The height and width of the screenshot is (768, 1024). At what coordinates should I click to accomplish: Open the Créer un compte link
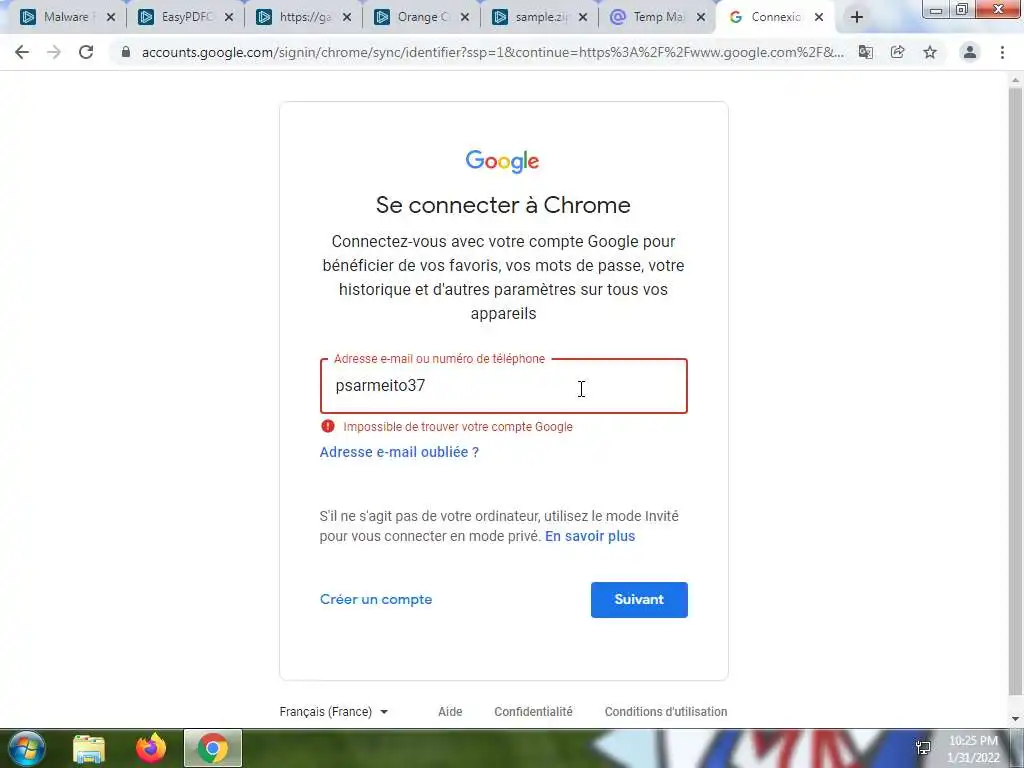pos(376,600)
